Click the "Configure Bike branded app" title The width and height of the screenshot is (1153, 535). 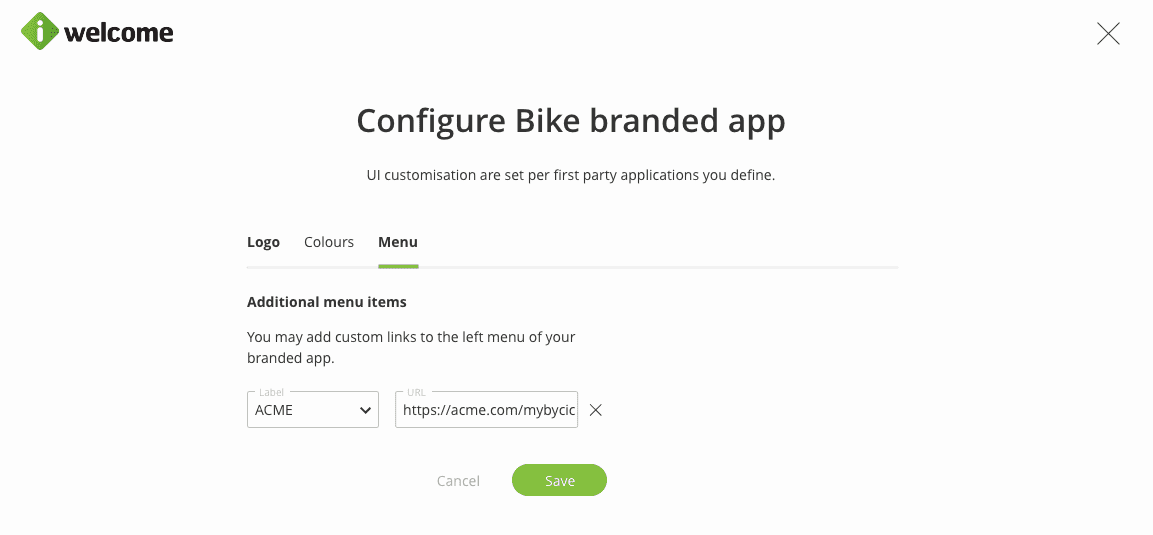[x=571, y=121]
